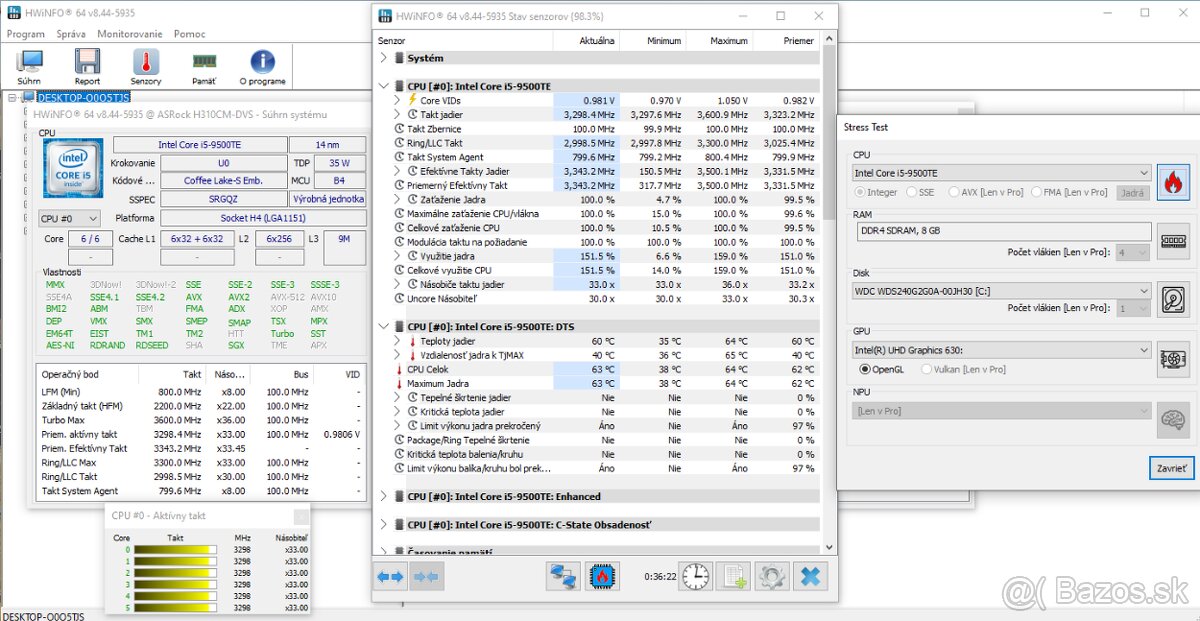
Task: Expand C-State Obsadenosť sensor group
Action: point(383,524)
